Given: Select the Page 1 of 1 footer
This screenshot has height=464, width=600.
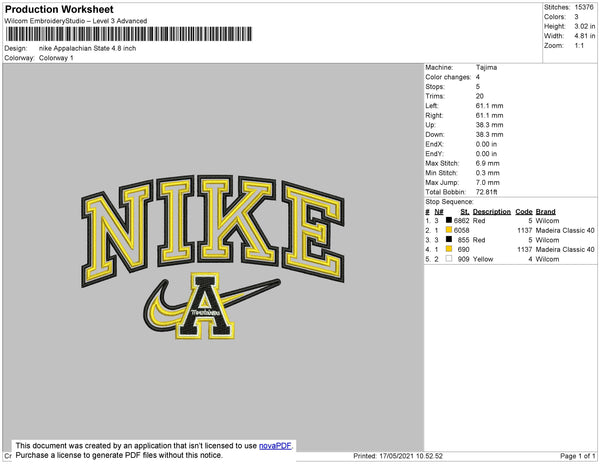Looking at the screenshot, I should click(x=577, y=456).
